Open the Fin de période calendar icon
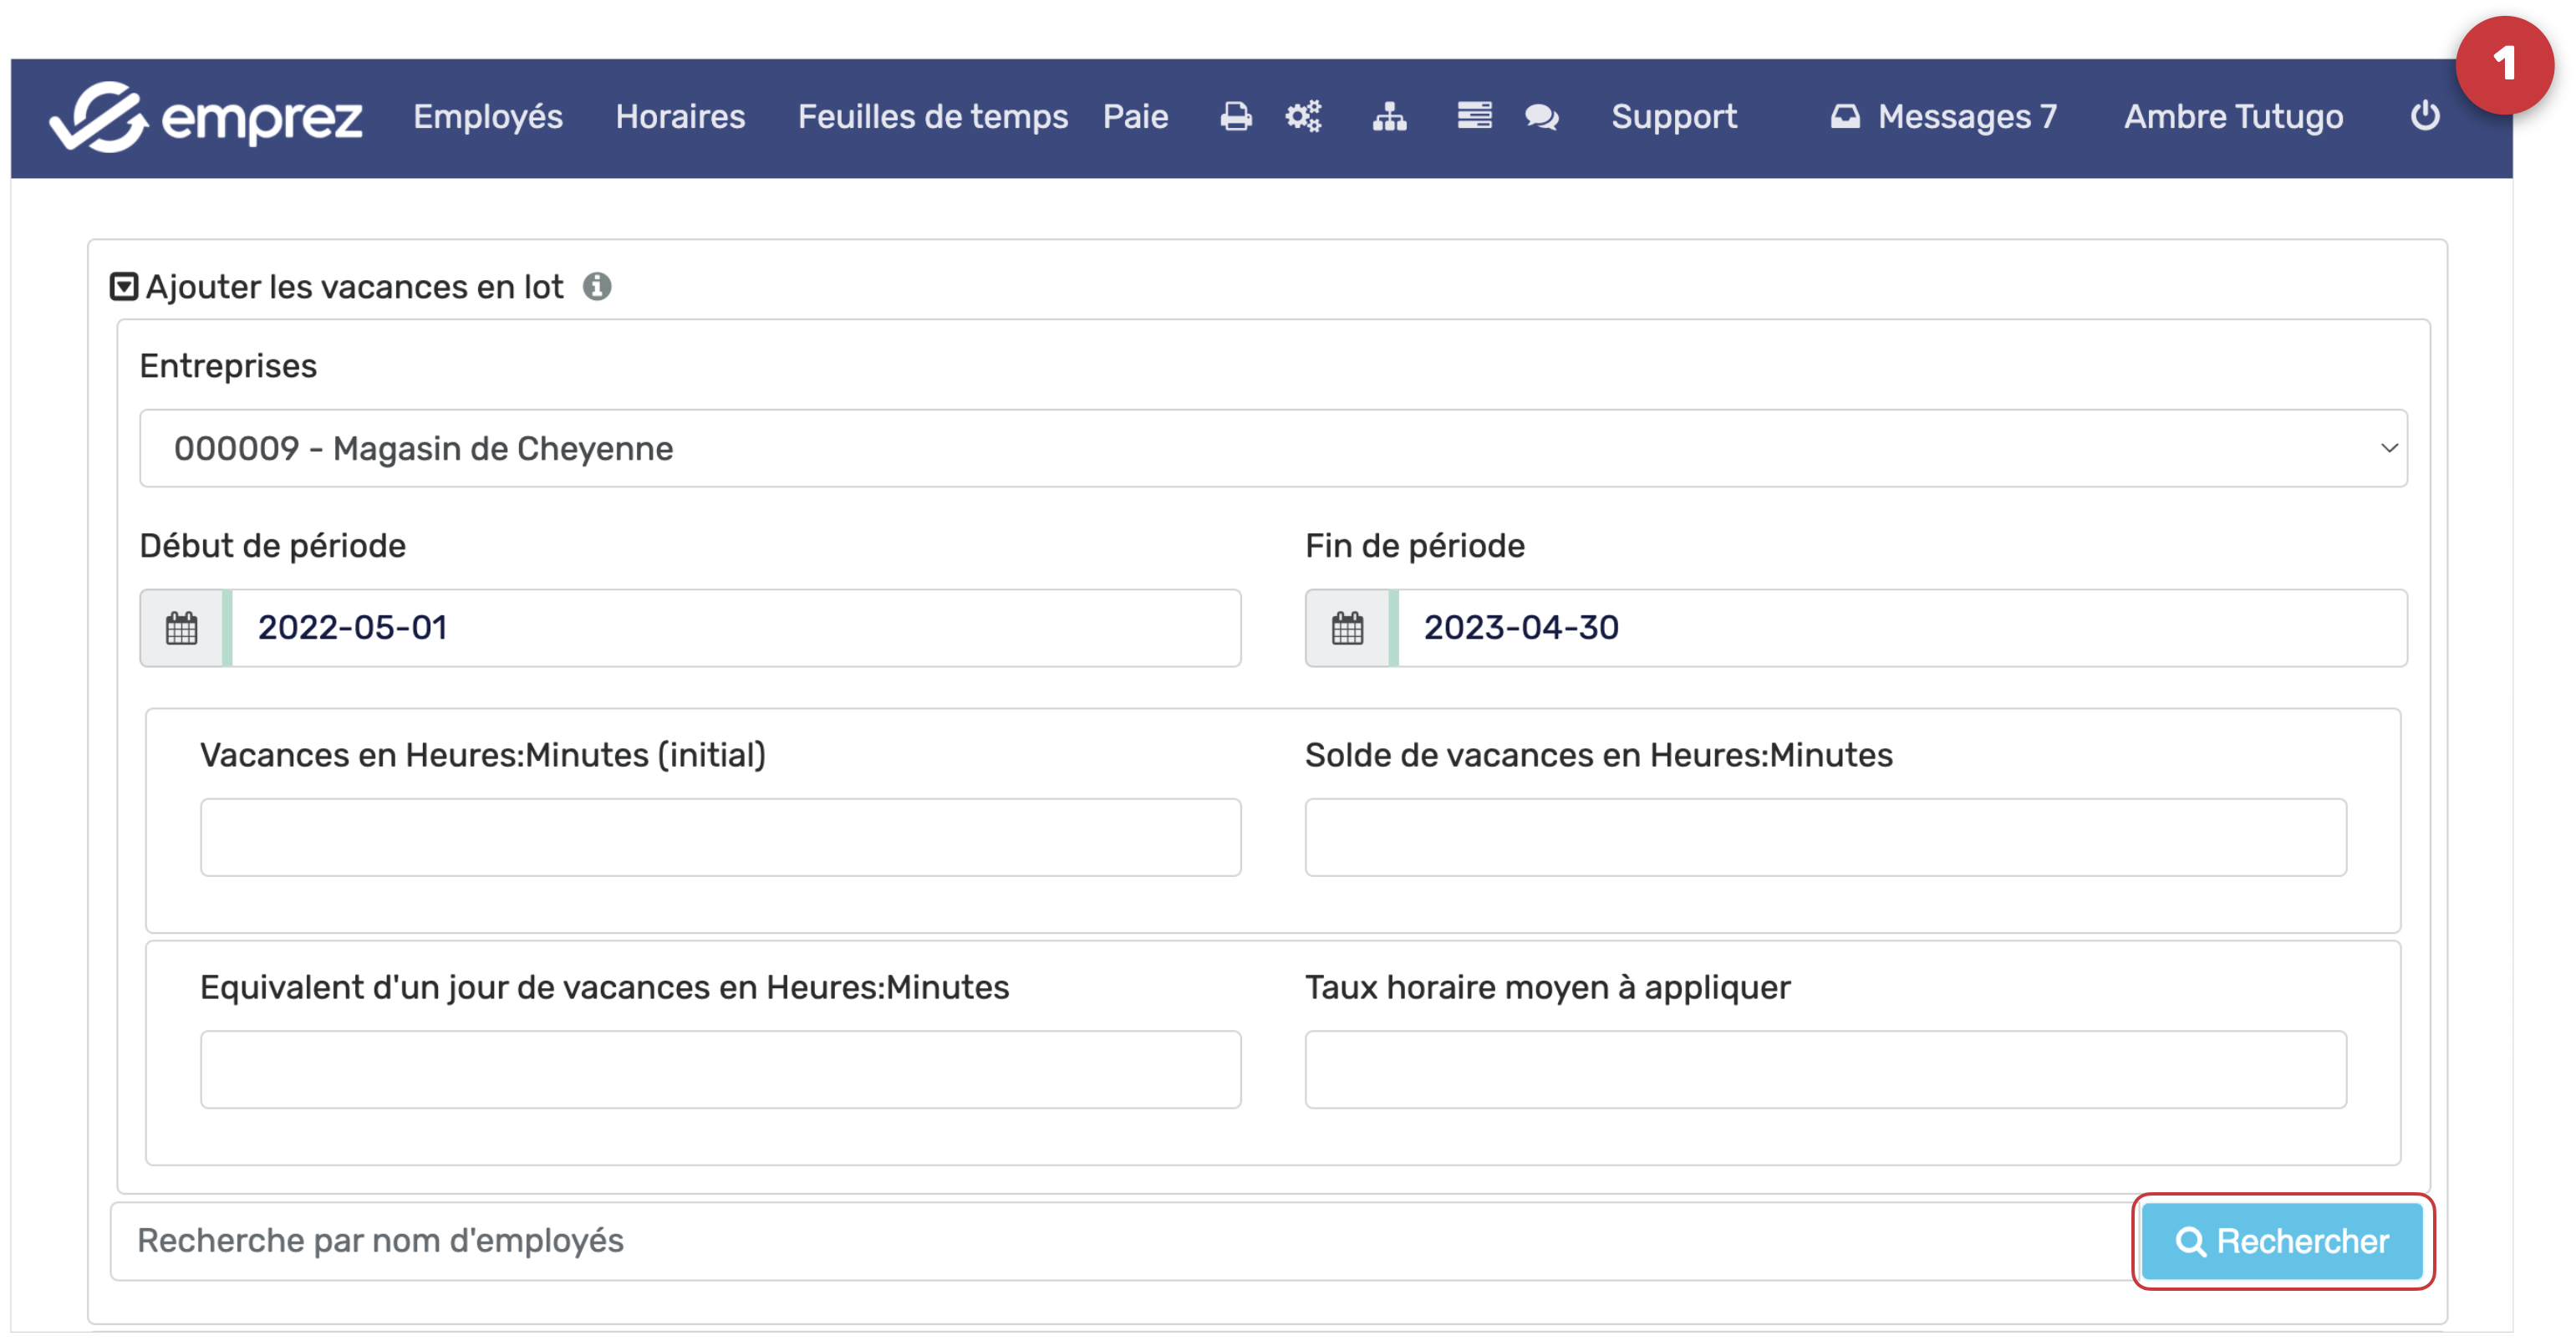2576x1341 pixels. point(1347,628)
